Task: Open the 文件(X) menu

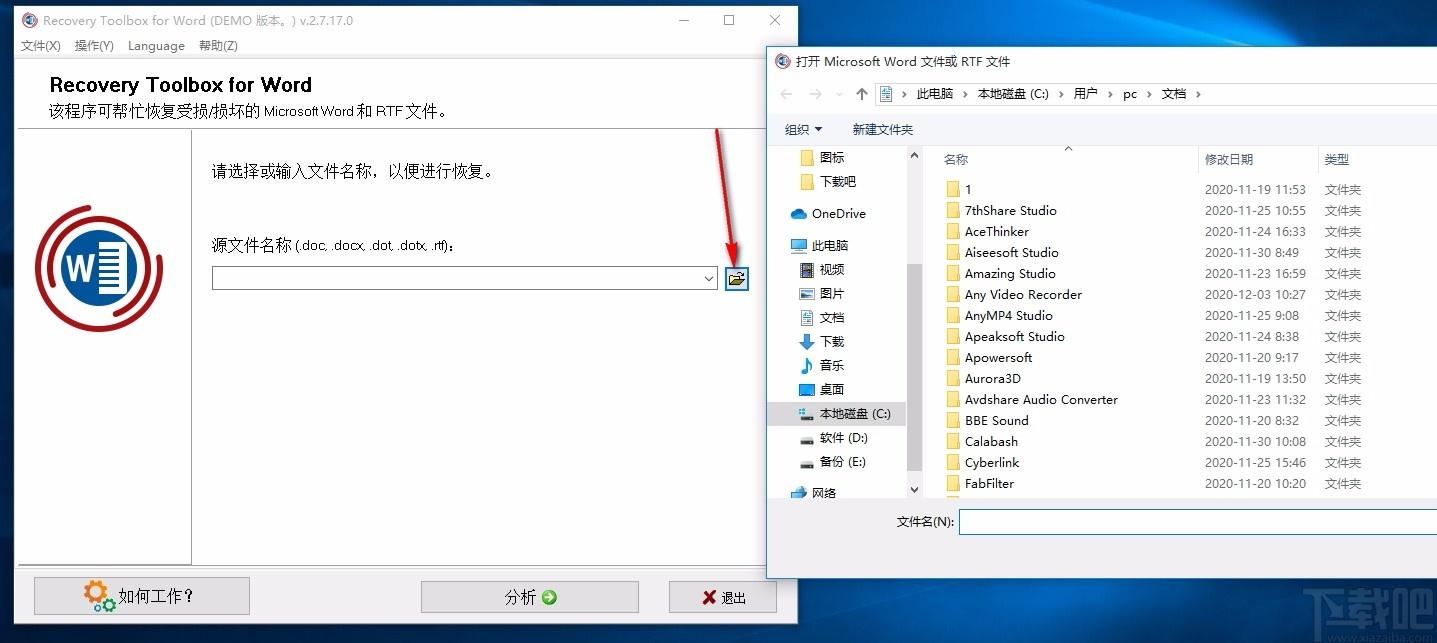Action: [x=41, y=46]
